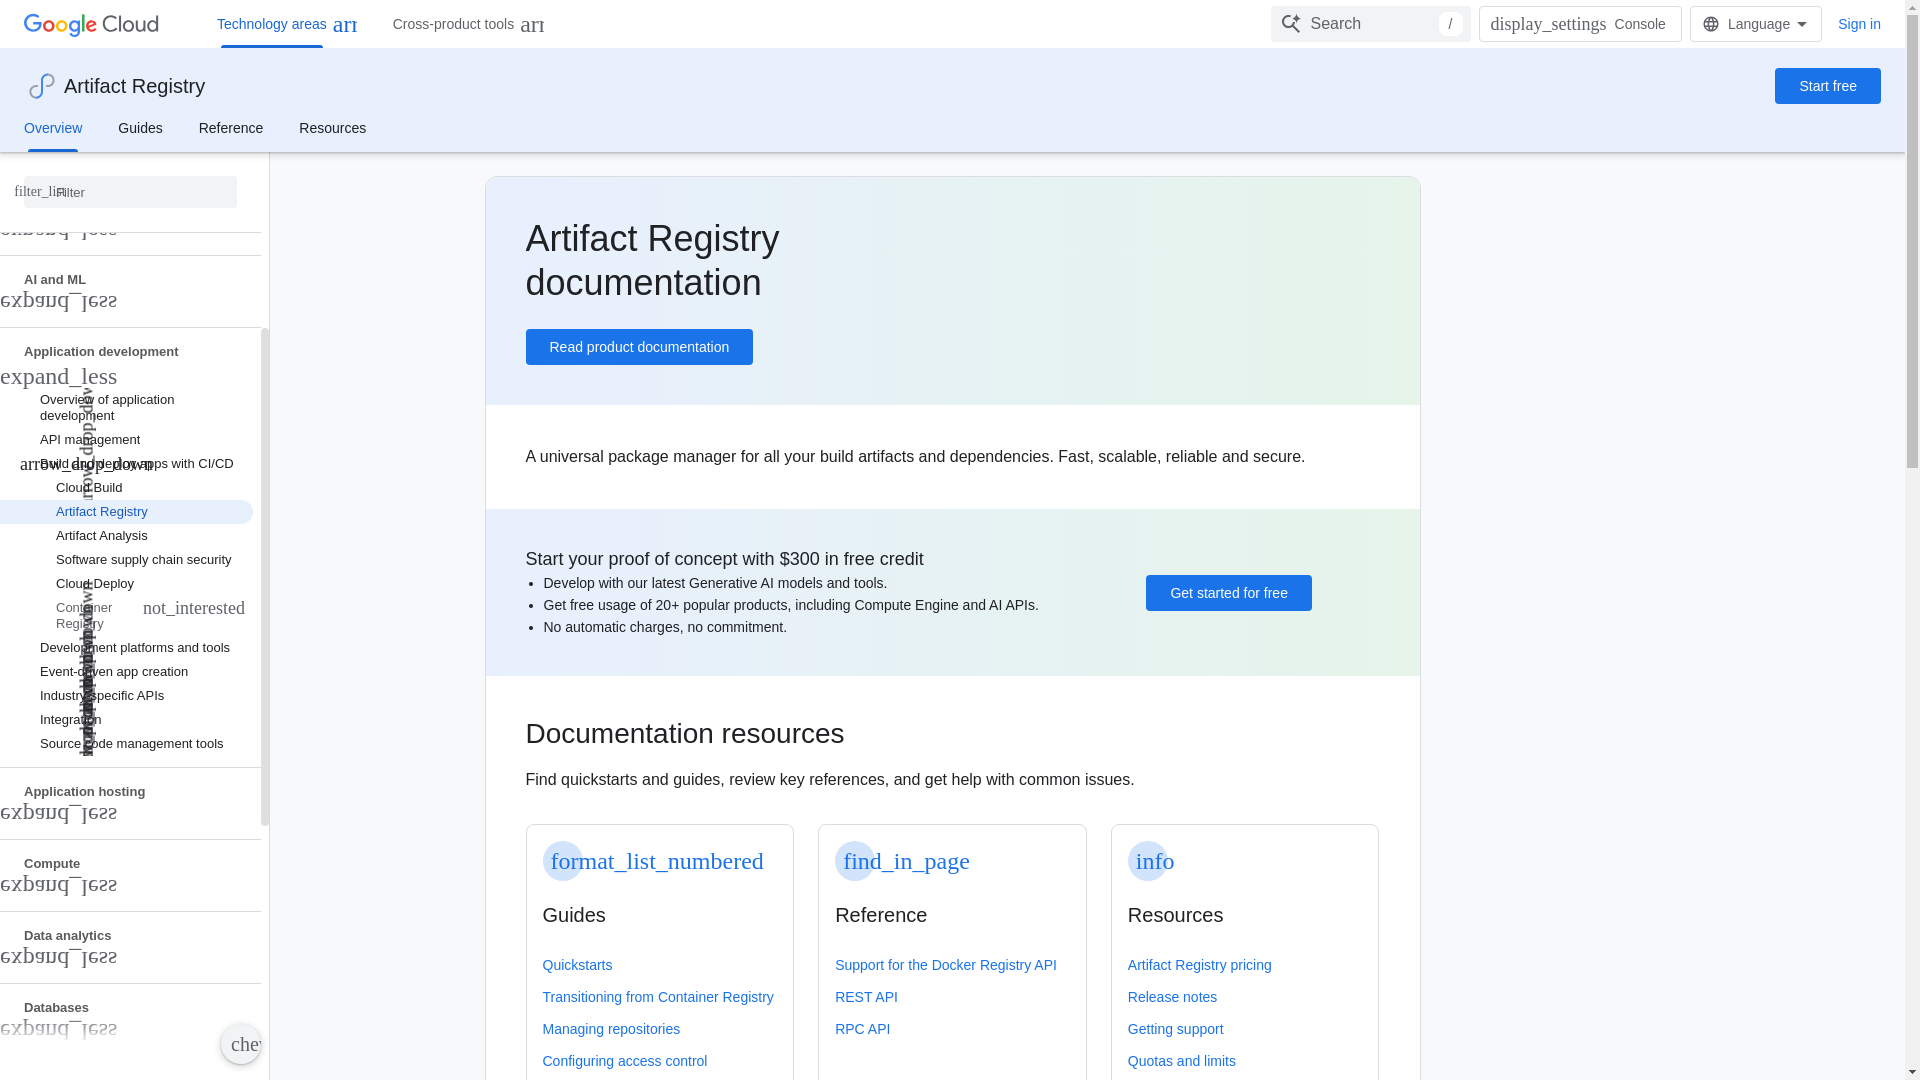This screenshot has height=1080, width=1920.
Task: Open Industry-specific APIs
Action: click(102, 696)
